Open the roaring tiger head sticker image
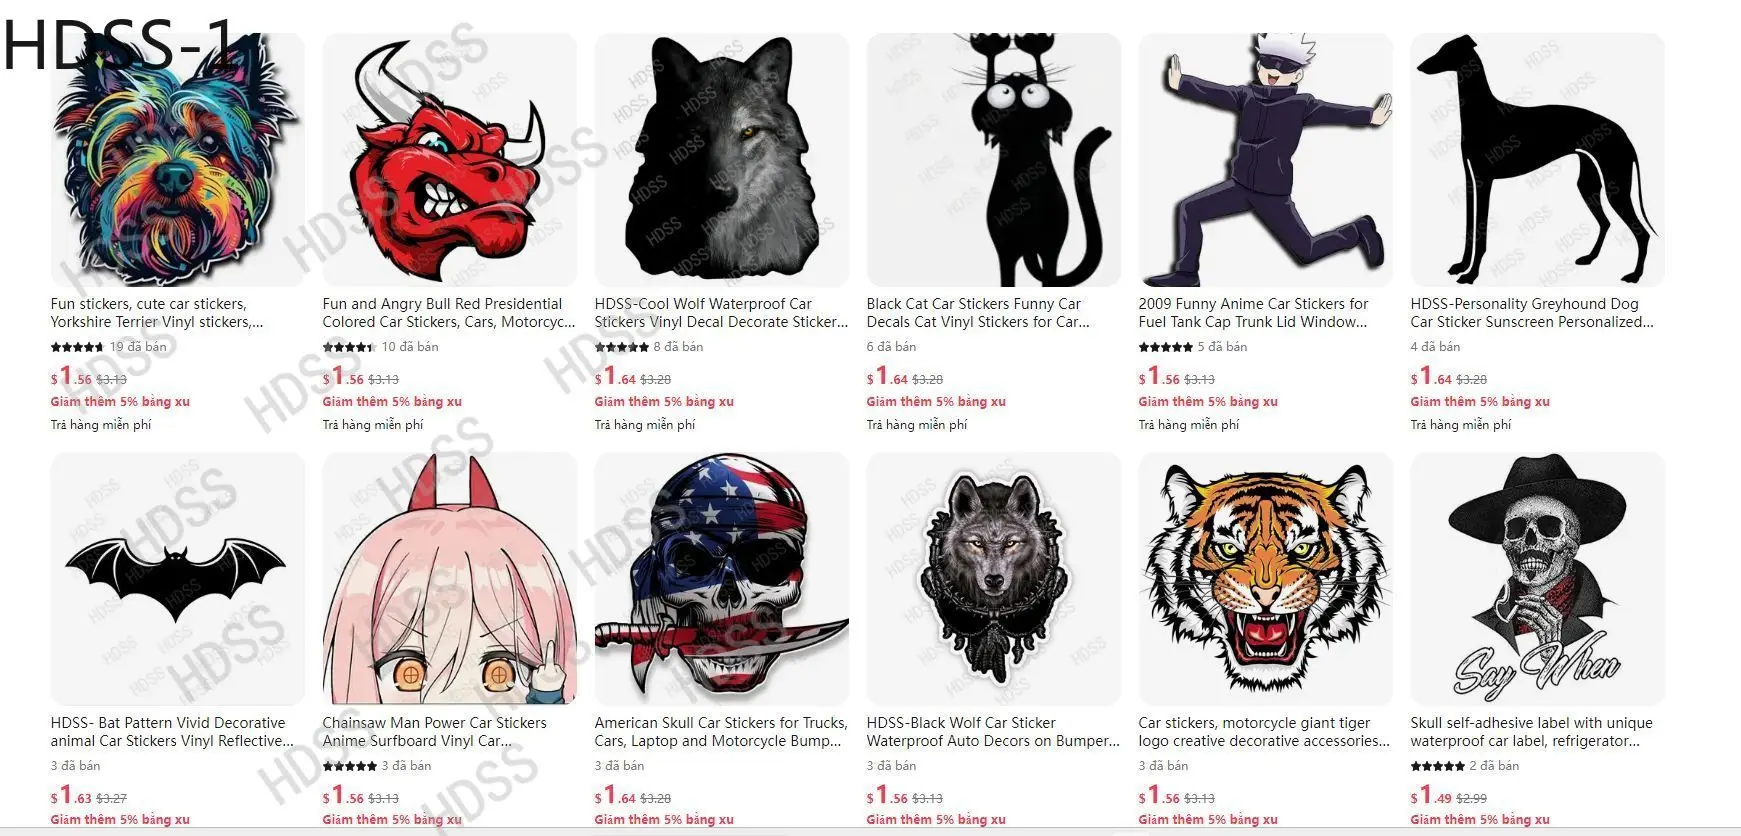The image size is (1741, 836). click(1266, 579)
